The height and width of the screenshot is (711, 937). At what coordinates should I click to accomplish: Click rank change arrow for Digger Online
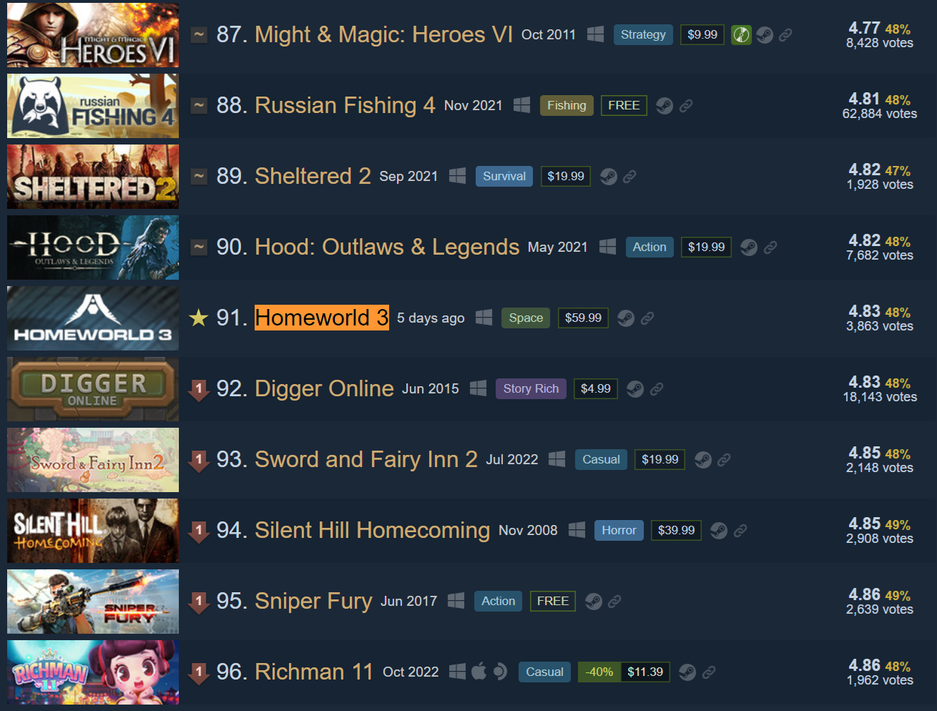click(x=198, y=390)
